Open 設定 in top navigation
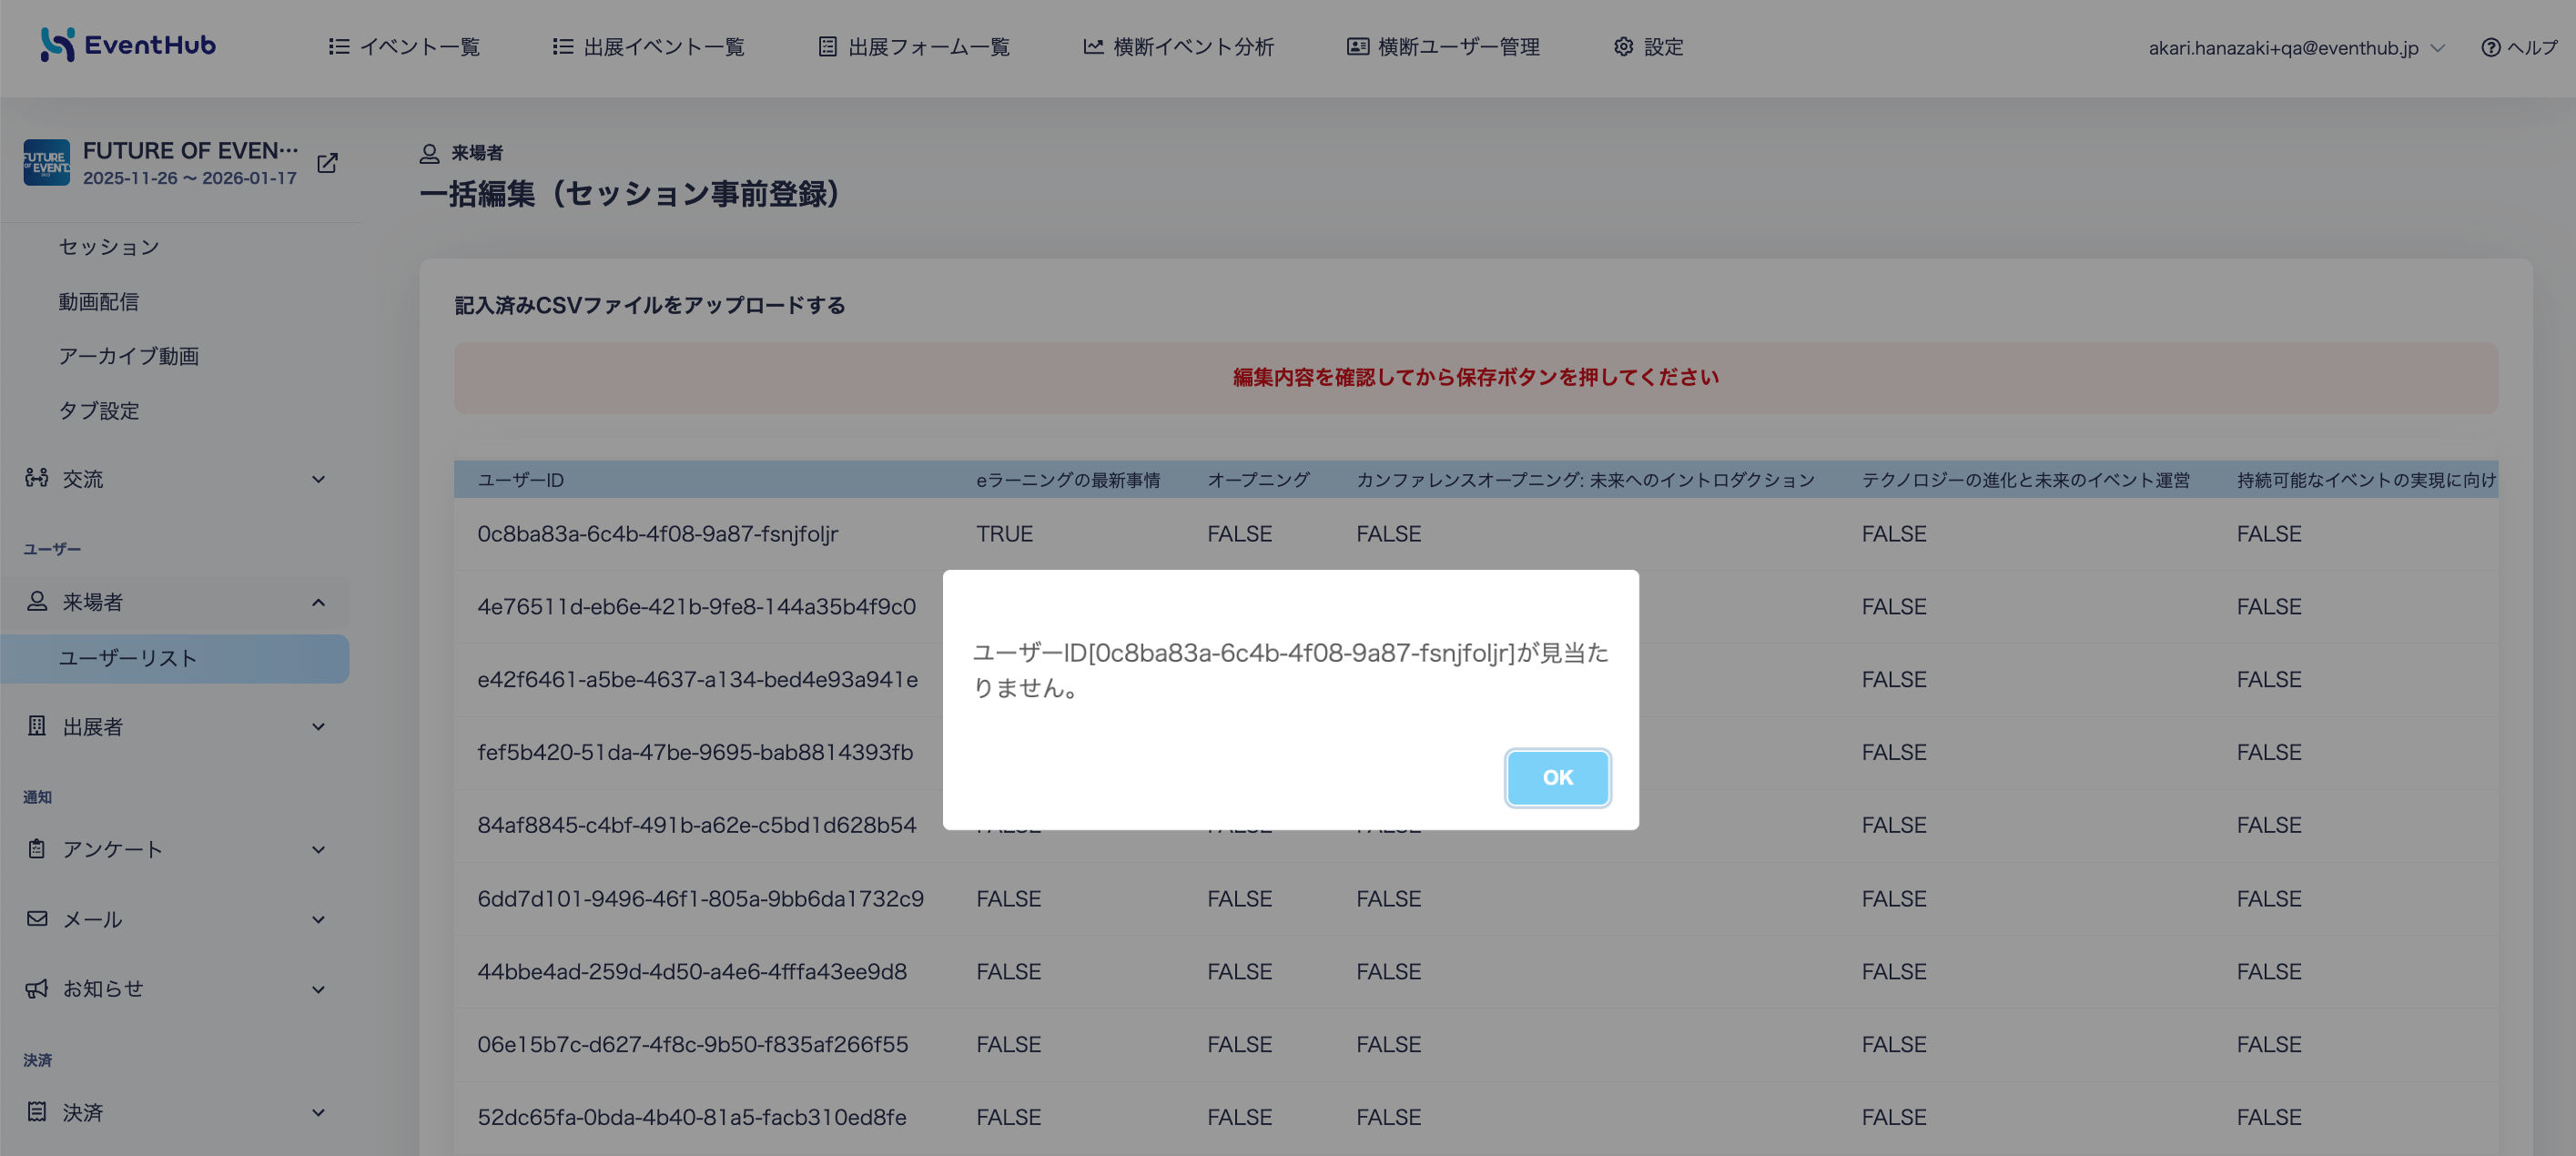The image size is (2576, 1156). [1648, 47]
